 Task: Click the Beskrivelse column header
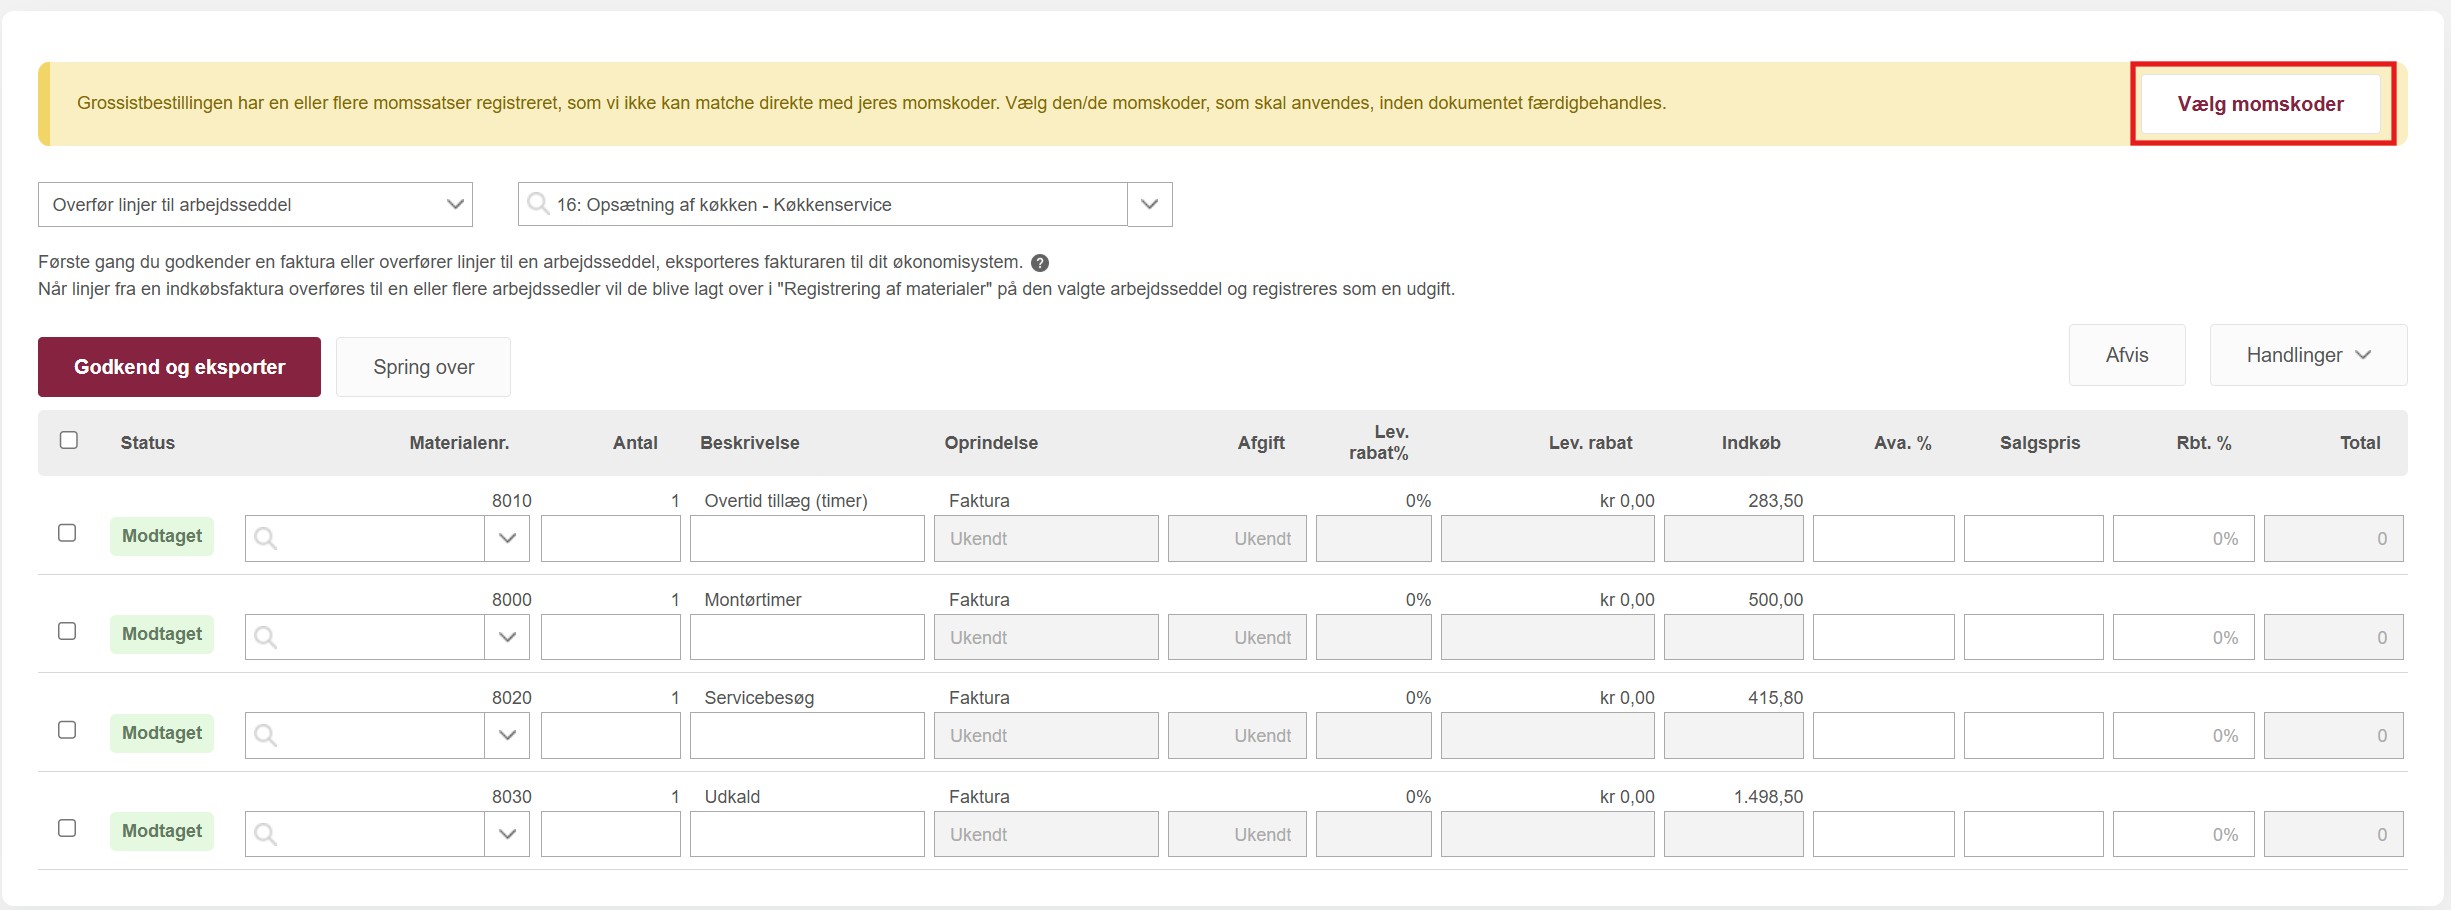coord(750,443)
